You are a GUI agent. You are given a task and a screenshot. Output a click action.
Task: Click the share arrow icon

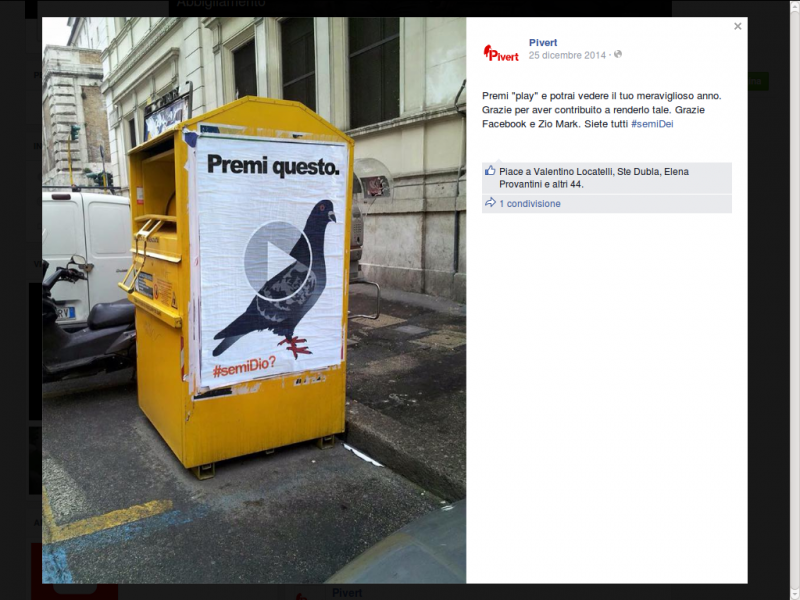[490, 203]
